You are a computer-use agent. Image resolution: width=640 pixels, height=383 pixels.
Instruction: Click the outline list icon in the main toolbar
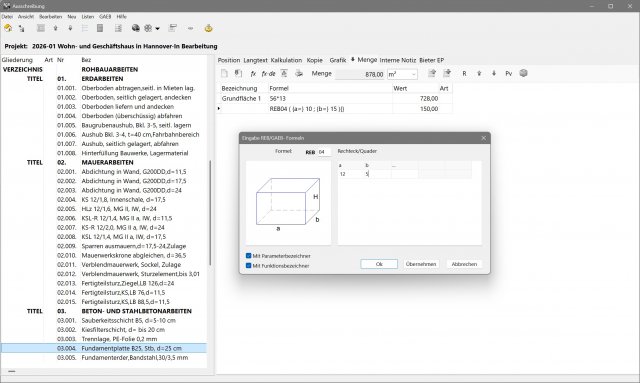(85, 28)
